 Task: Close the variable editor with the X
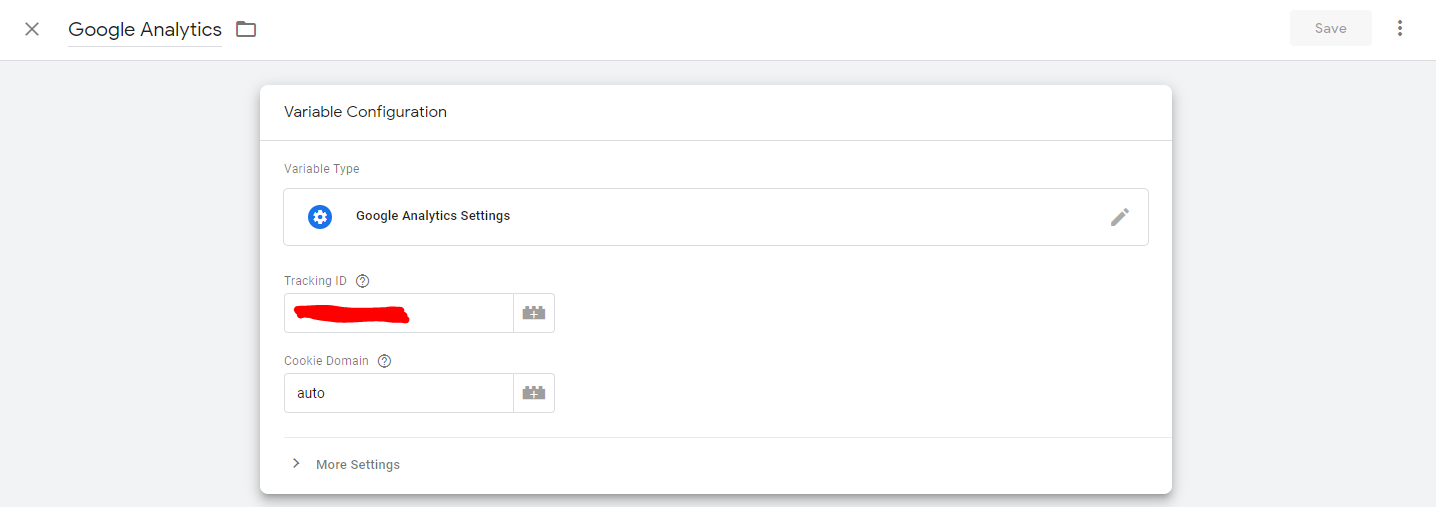(32, 29)
